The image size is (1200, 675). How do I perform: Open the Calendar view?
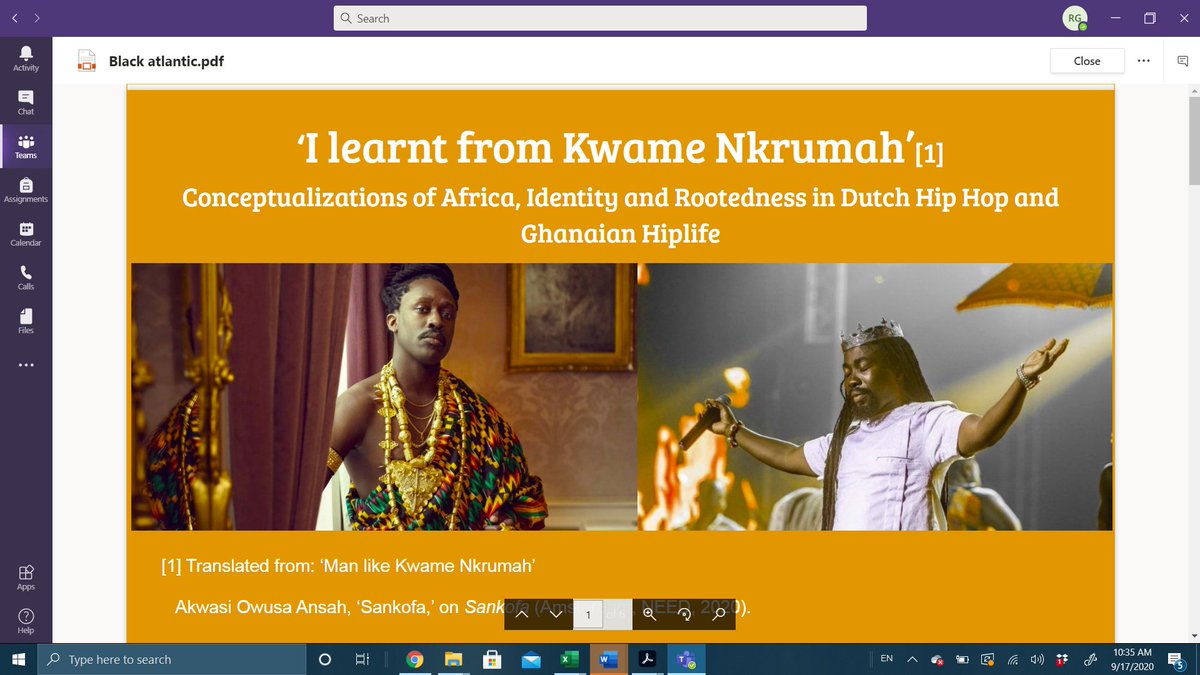pyautogui.click(x=26, y=234)
